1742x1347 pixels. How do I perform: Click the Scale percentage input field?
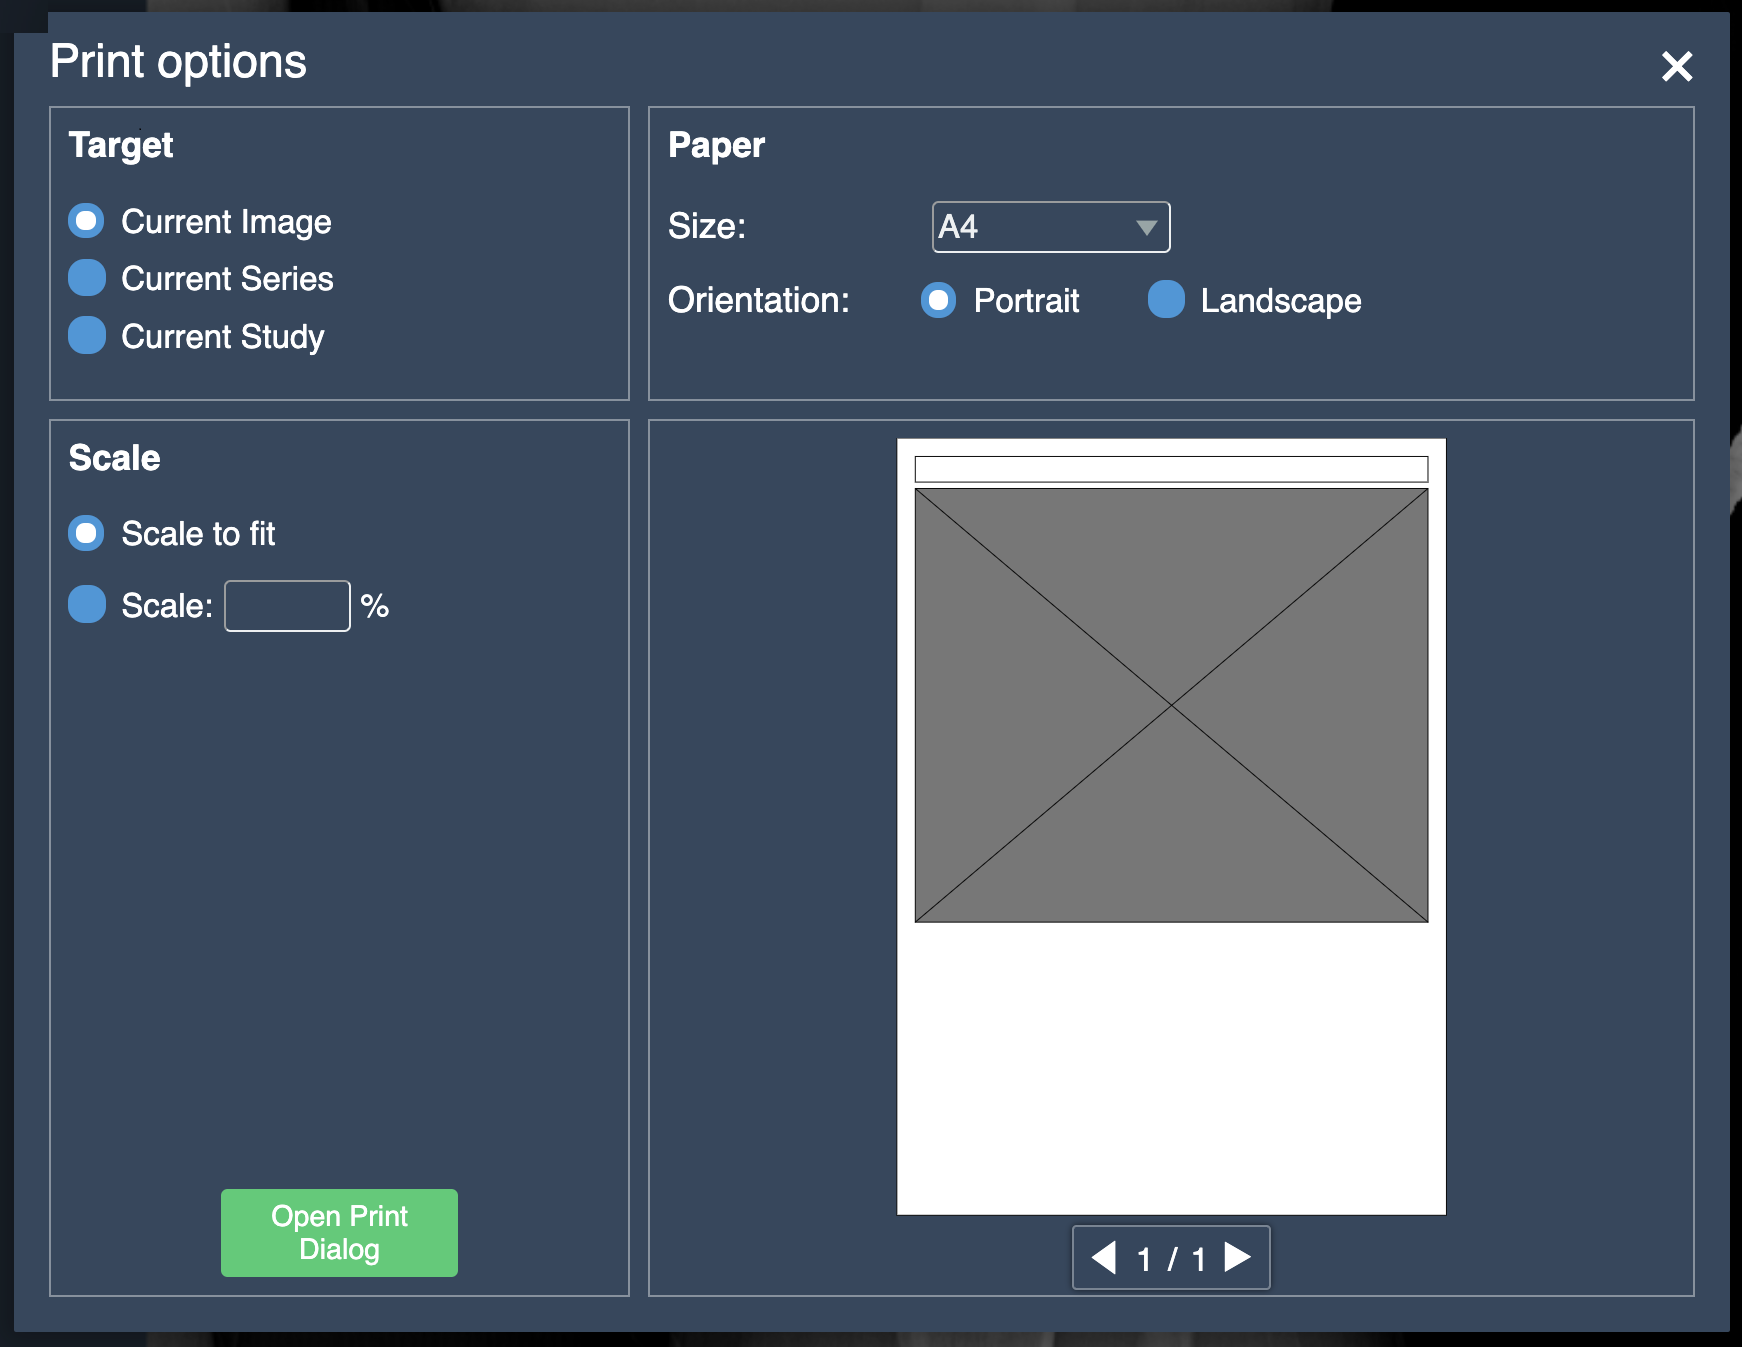287,606
